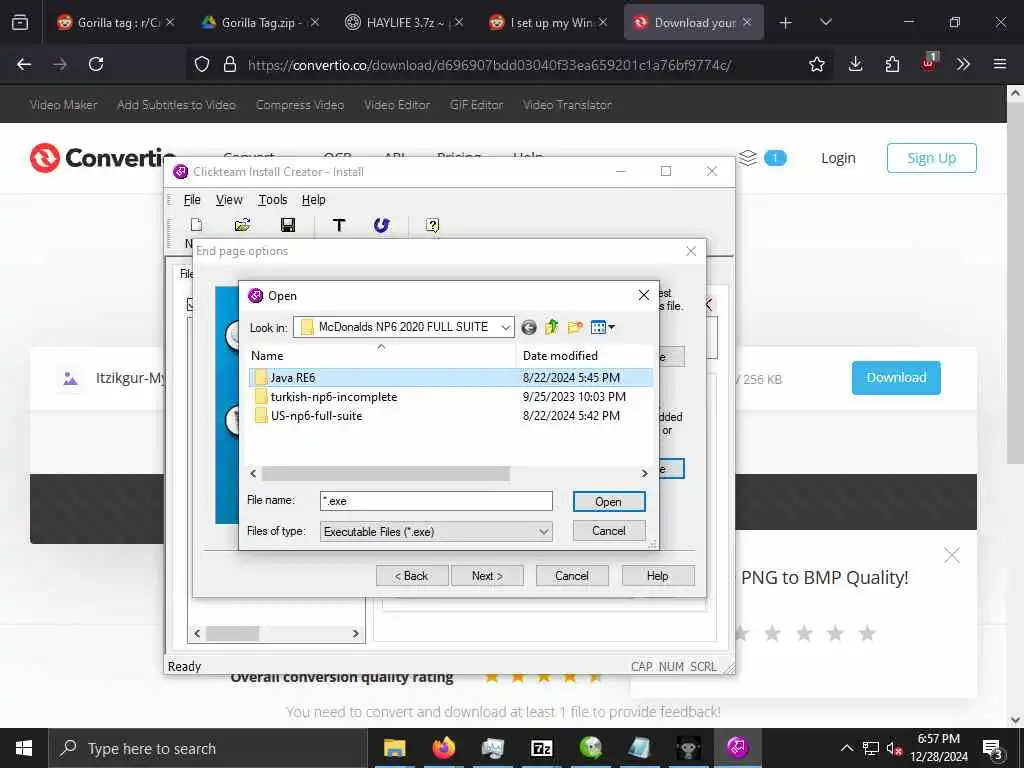1024x768 pixels.
Task: Click the Open folder icon in Install Creator toolbar
Action: pyautogui.click(x=242, y=225)
